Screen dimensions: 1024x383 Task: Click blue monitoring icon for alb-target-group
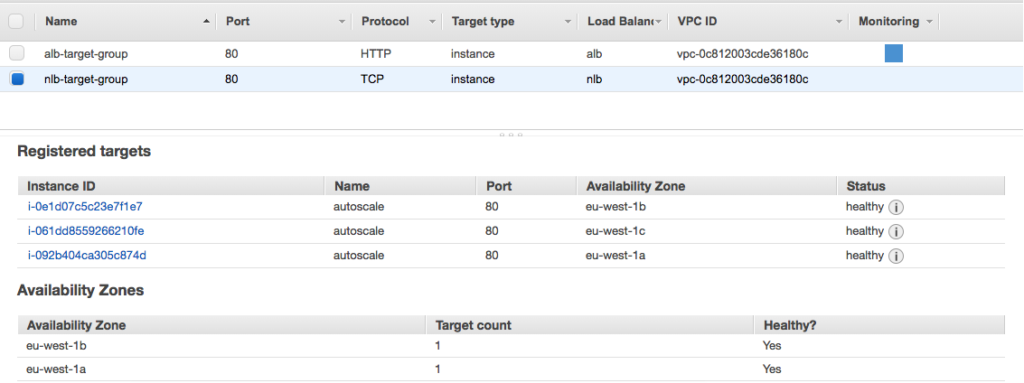pyautogui.click(x=893, y=54)
